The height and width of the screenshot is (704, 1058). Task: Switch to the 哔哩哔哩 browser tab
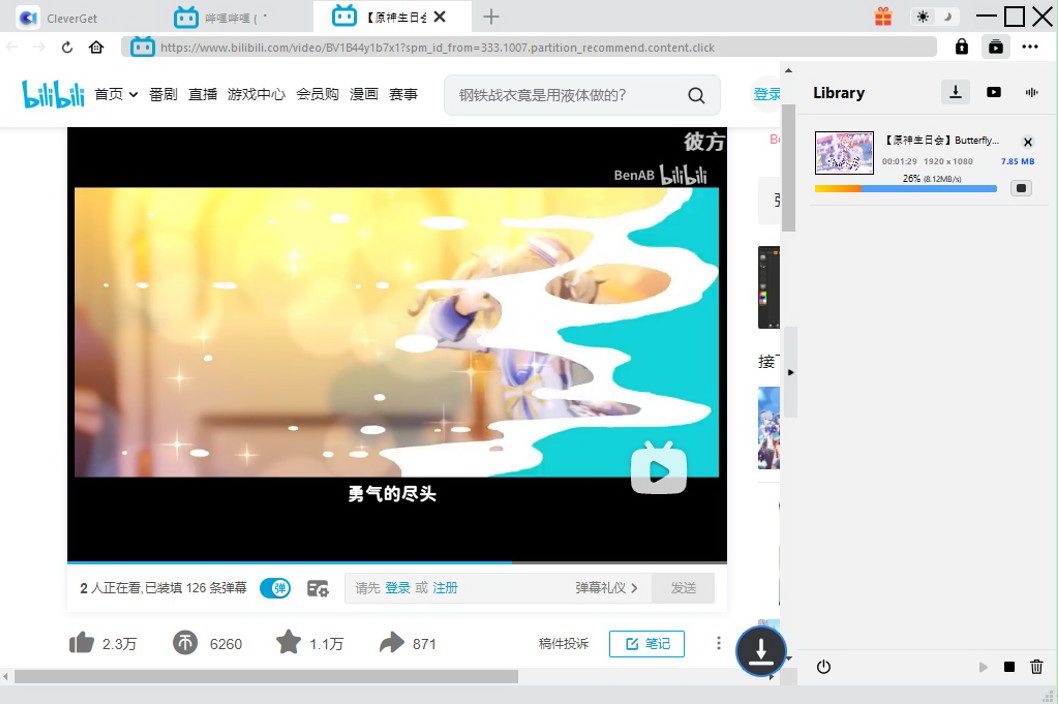tap(235, 17)
